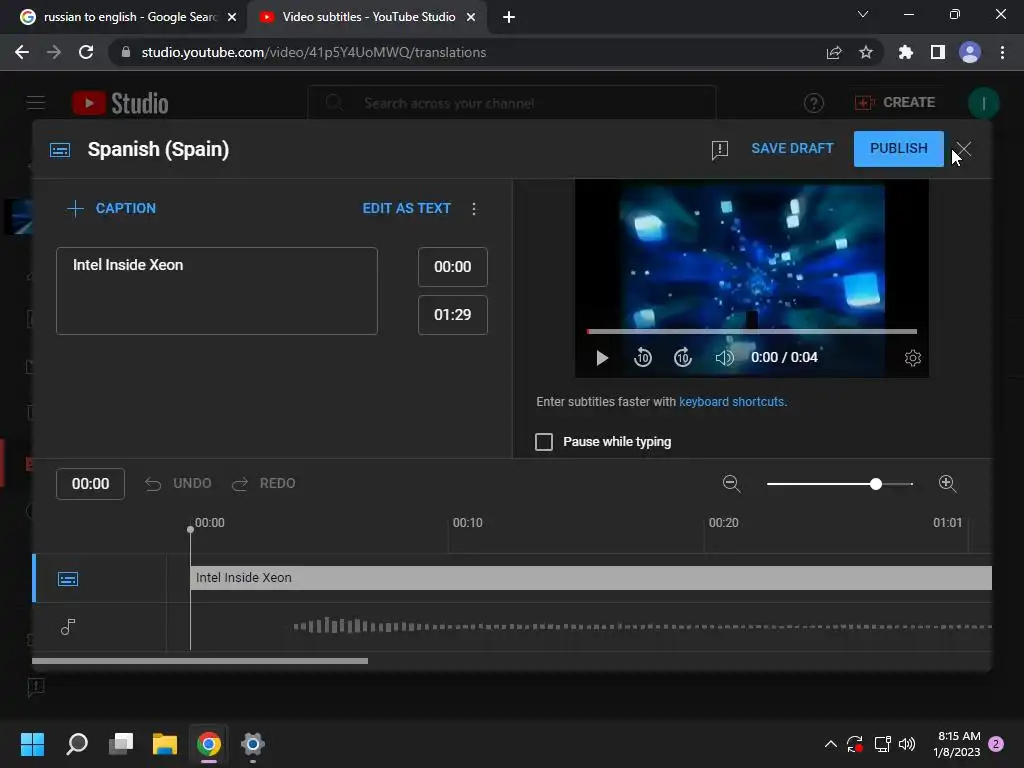The height and width of the screenshot is (768, 1024).
Task: Open the tab search dropdown arrow
Action: click(x=863, y=14)
